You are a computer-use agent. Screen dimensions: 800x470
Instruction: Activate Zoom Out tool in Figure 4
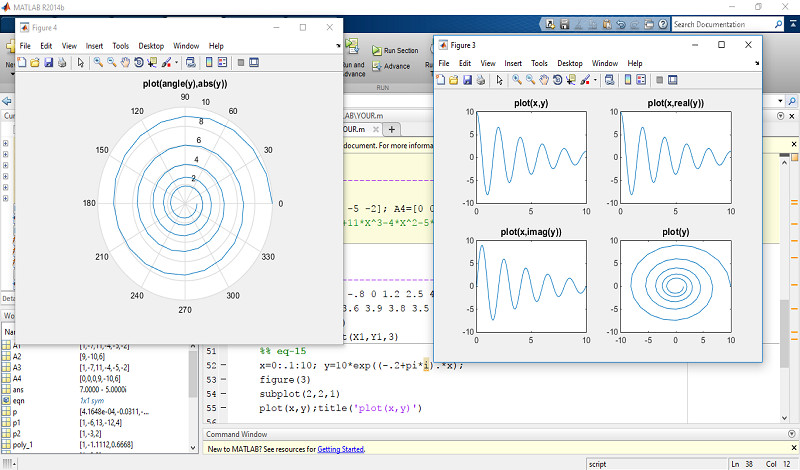pos(112,62)
